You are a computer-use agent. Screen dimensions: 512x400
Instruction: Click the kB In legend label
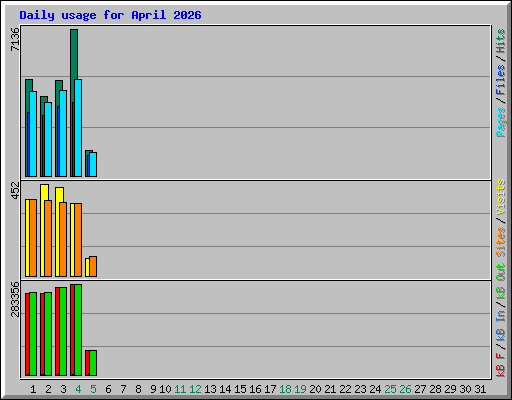click(x=501, y=325)
